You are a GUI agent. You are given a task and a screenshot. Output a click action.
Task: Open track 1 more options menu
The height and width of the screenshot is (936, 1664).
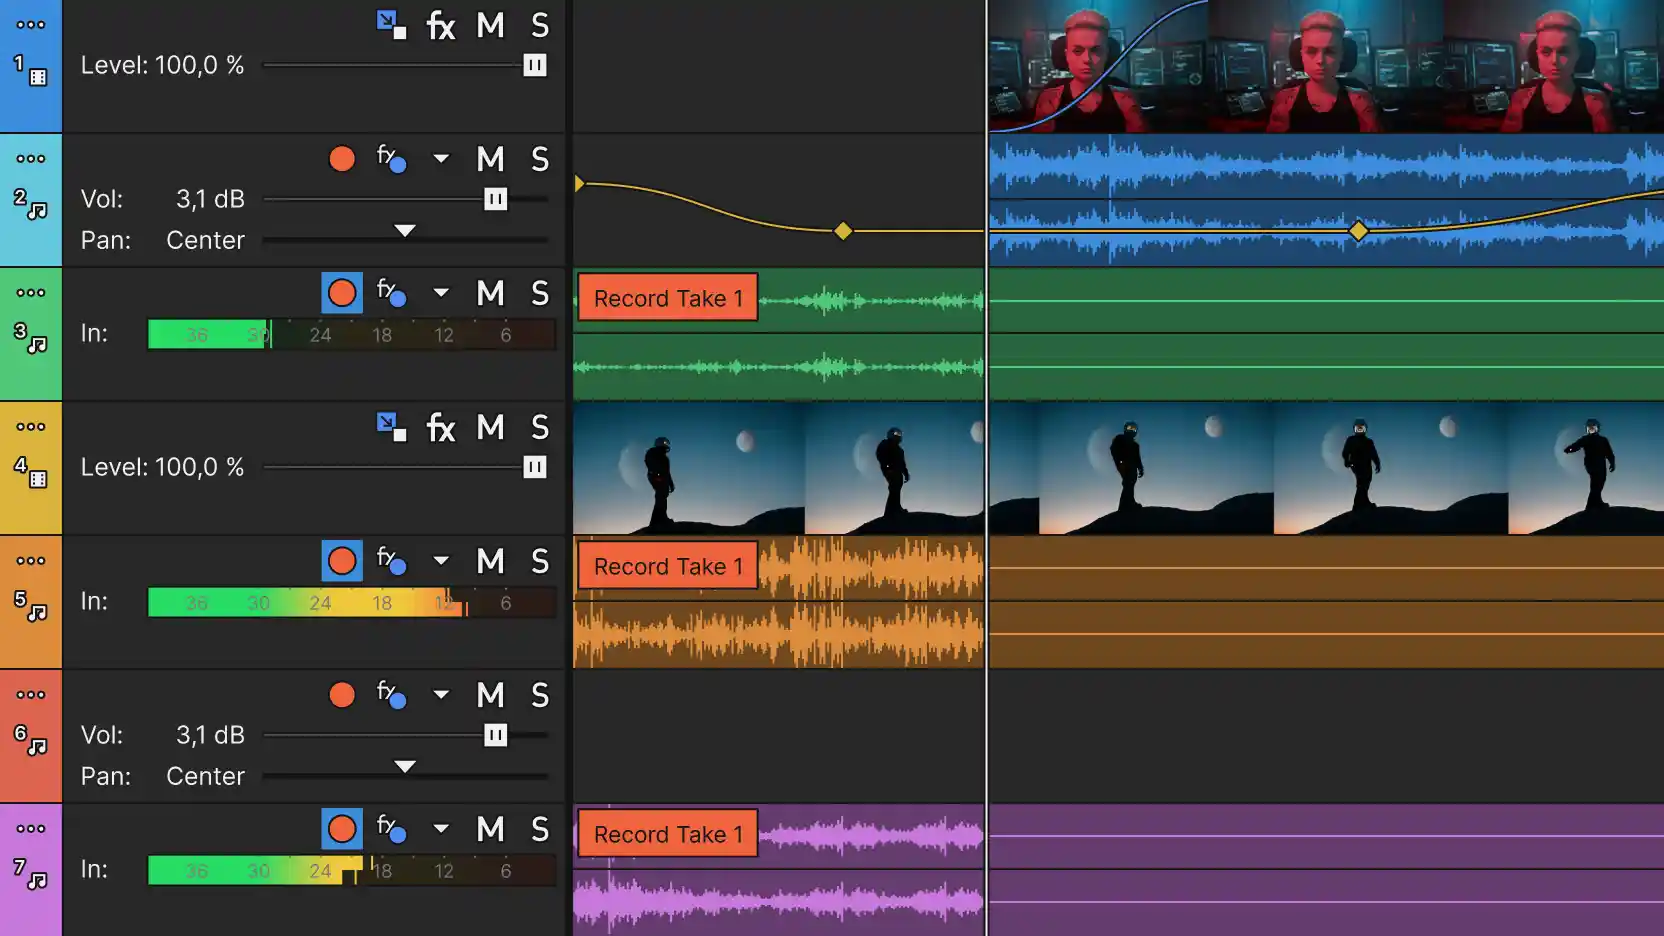[x=30, y=25]
